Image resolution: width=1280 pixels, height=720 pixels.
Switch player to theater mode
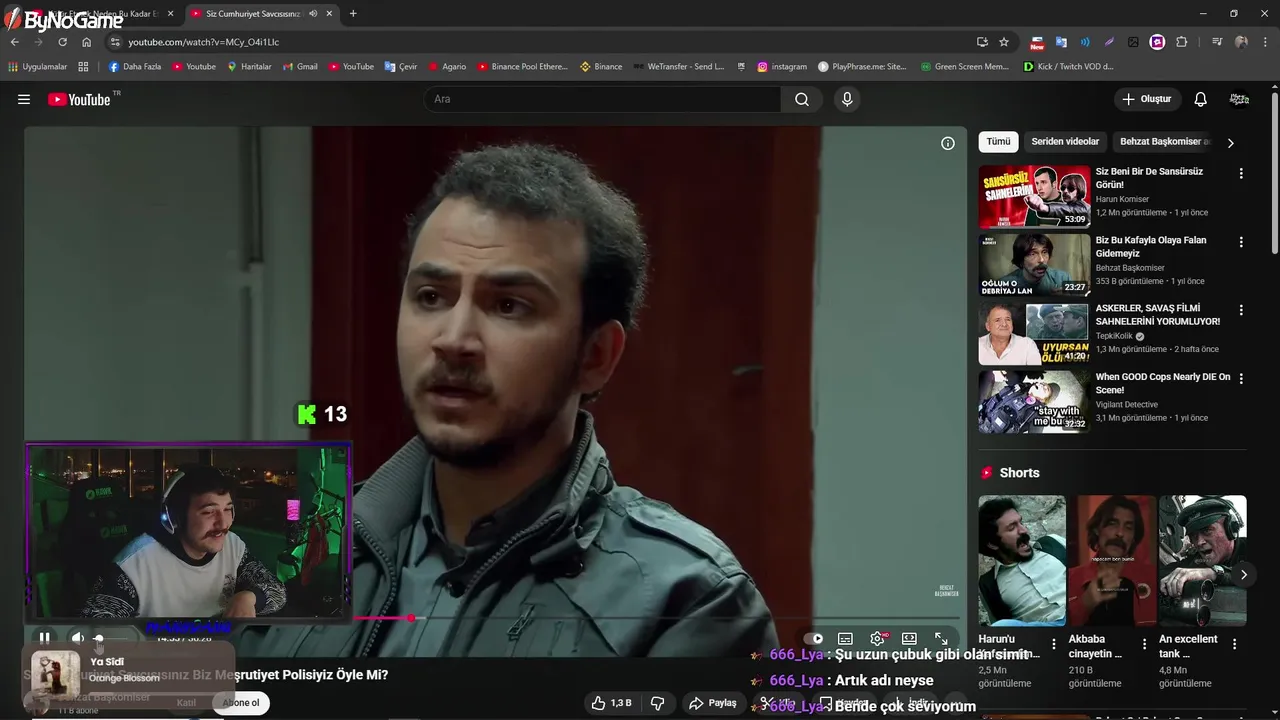point(909,638)
